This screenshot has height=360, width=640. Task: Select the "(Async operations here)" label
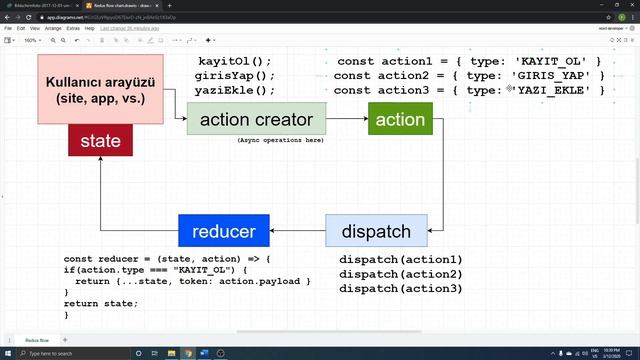click(280, 140)
